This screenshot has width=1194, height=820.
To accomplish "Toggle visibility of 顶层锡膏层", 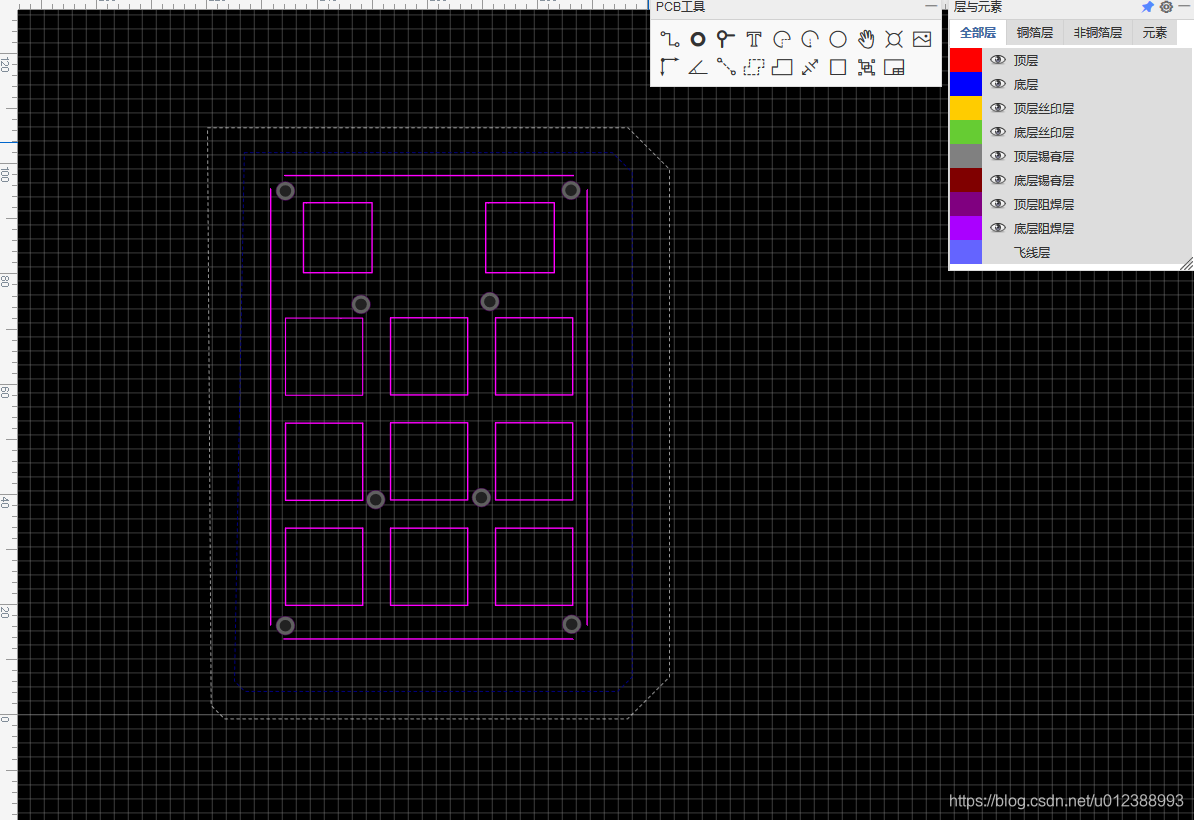I will pos(998,155).
